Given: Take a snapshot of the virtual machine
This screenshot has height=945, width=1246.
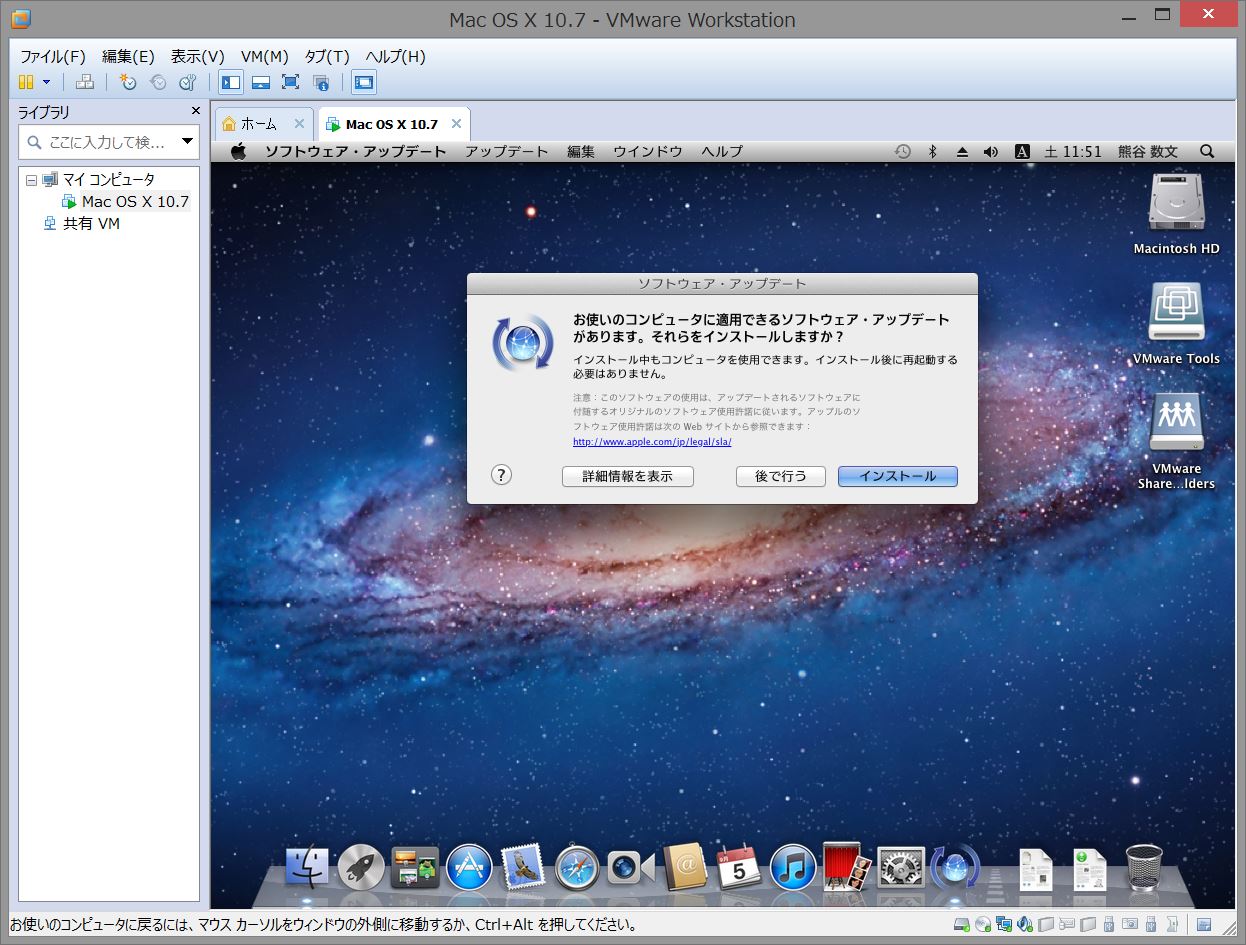Looking at the screenshot, I should pyautogui.click(x=128, y=82).
